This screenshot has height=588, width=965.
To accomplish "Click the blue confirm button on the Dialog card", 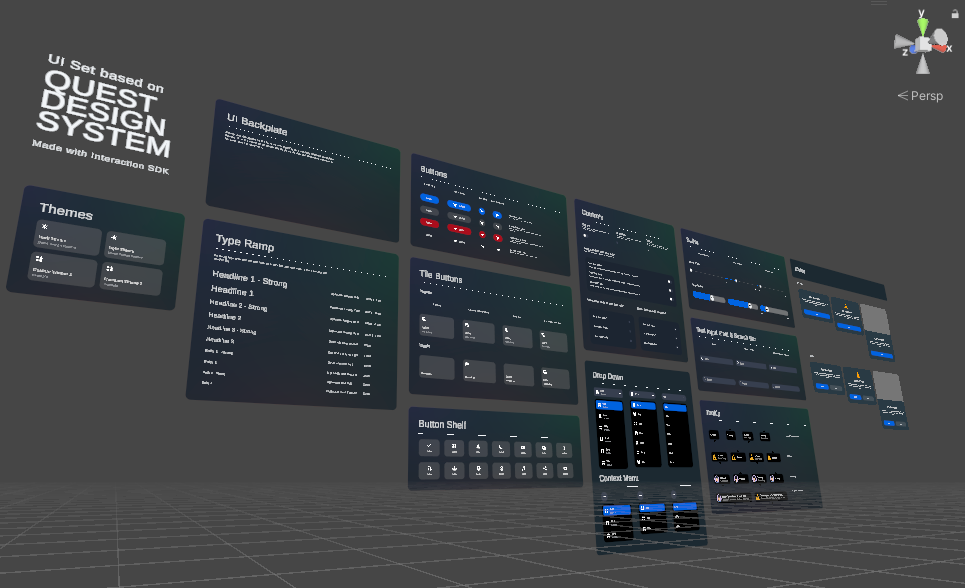I will [x=849, y=326].
